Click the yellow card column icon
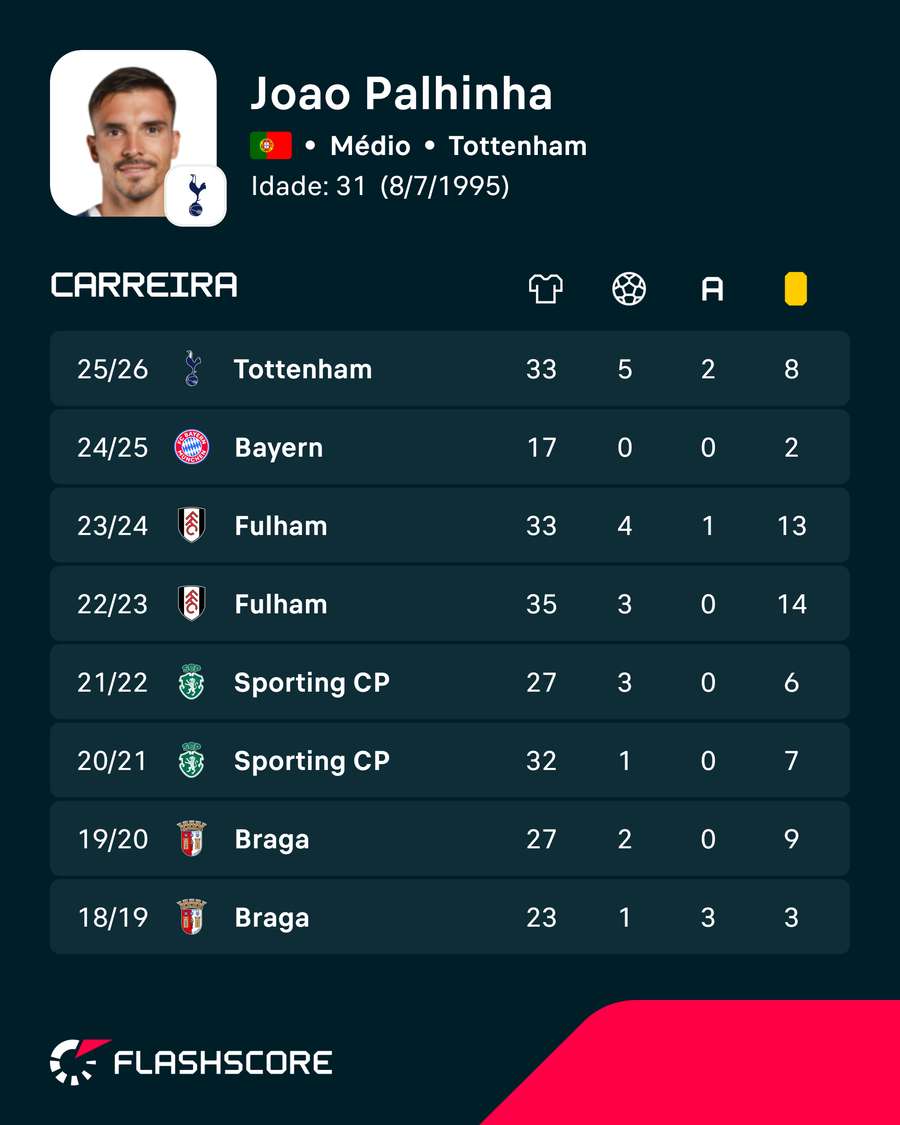 point(795,289)
